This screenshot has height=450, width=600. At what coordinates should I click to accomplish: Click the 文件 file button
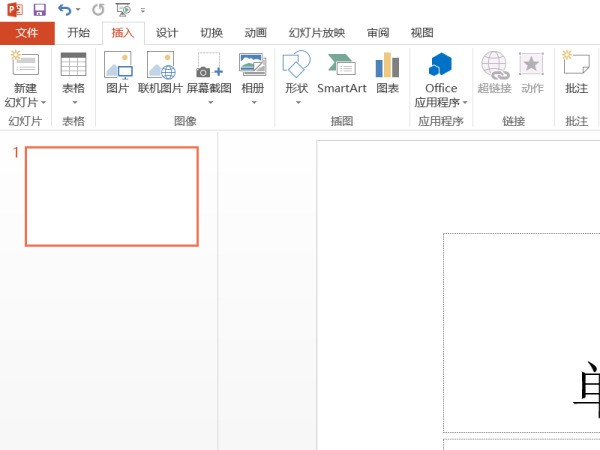[27, 32]
